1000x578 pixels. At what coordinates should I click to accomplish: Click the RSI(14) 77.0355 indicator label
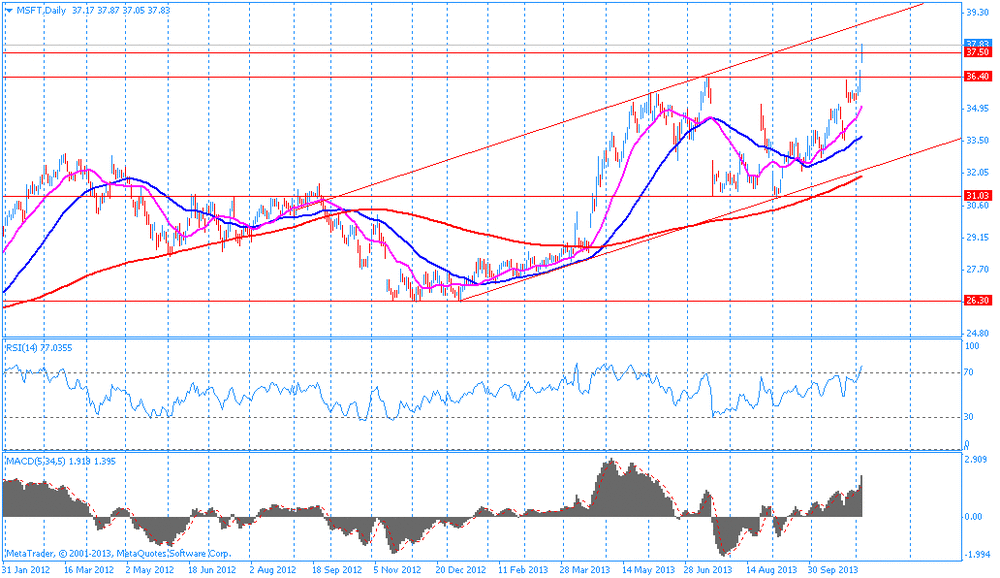(39, 348)
